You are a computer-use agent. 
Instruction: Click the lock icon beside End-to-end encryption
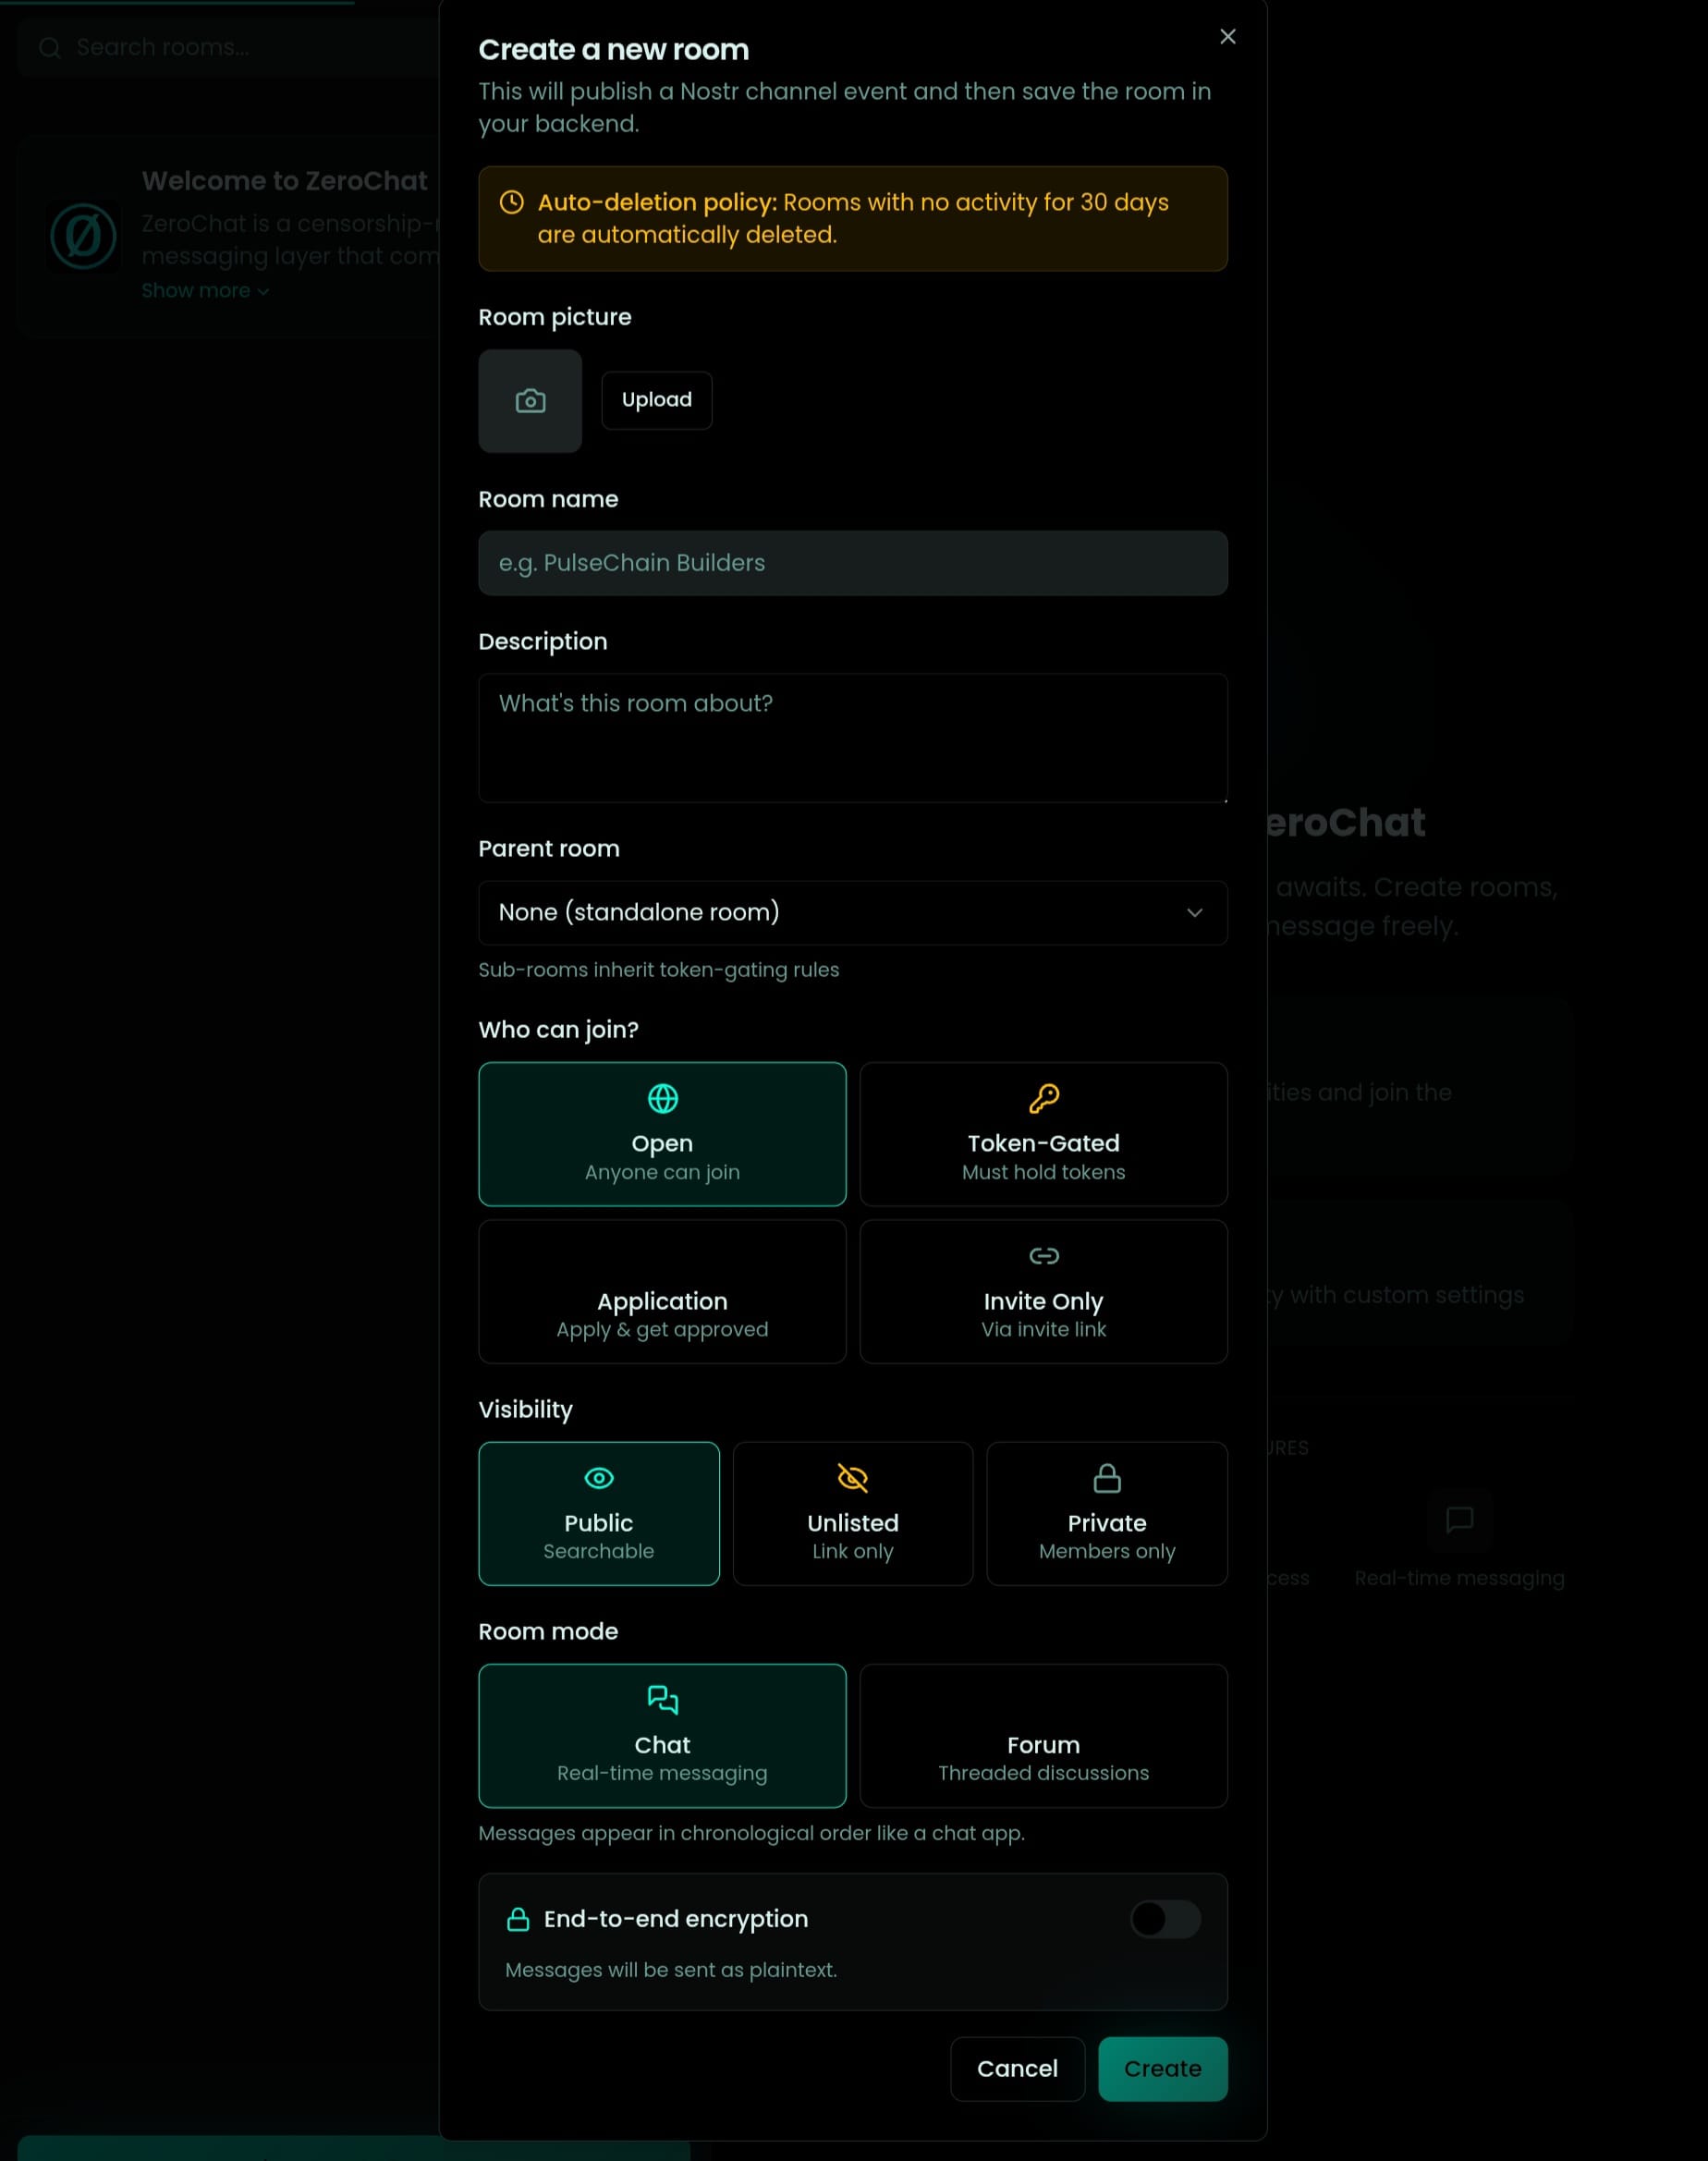click(x=518, y=1919)
